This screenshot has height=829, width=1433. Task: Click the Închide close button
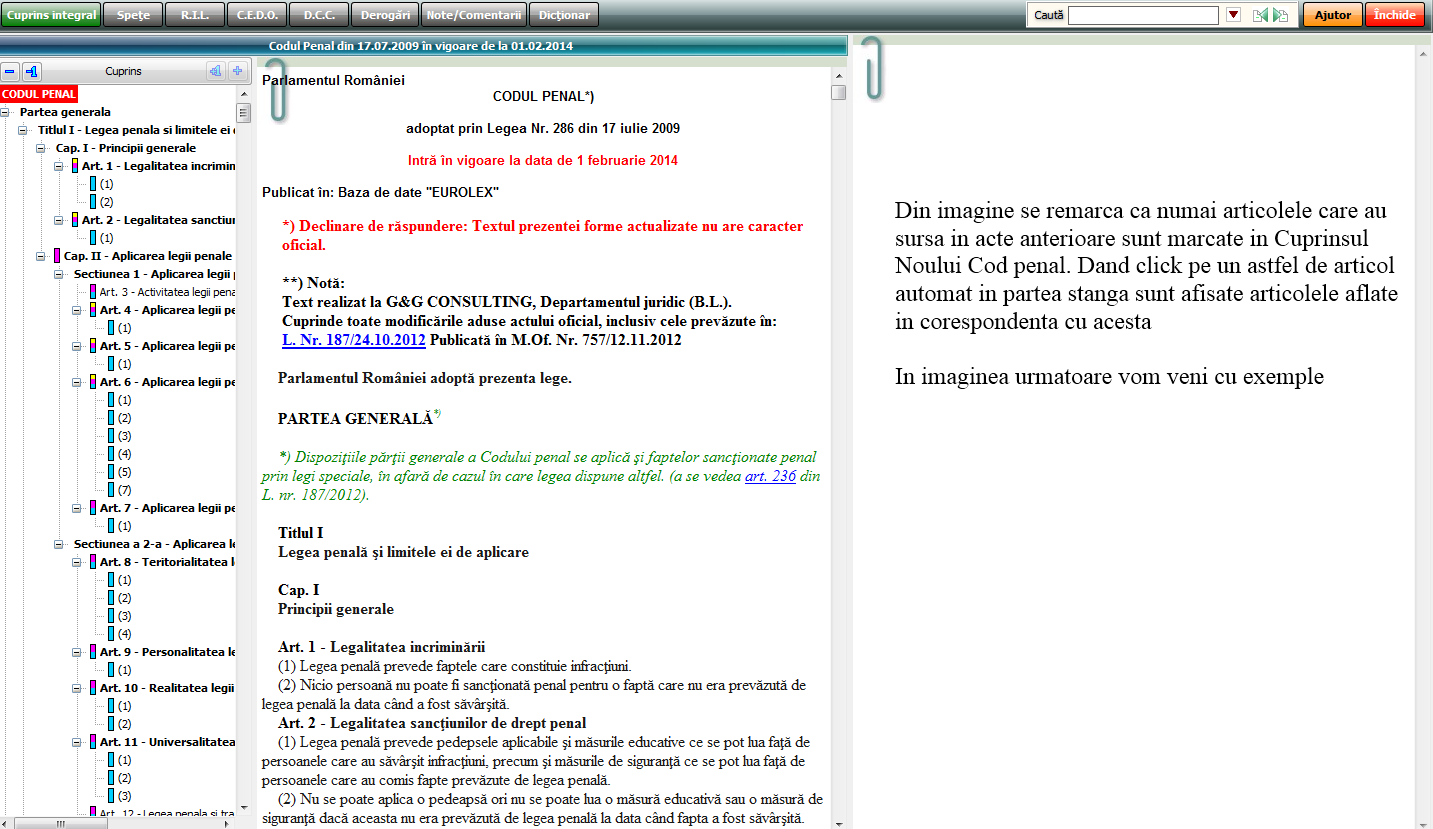[x=1394, y=15]
